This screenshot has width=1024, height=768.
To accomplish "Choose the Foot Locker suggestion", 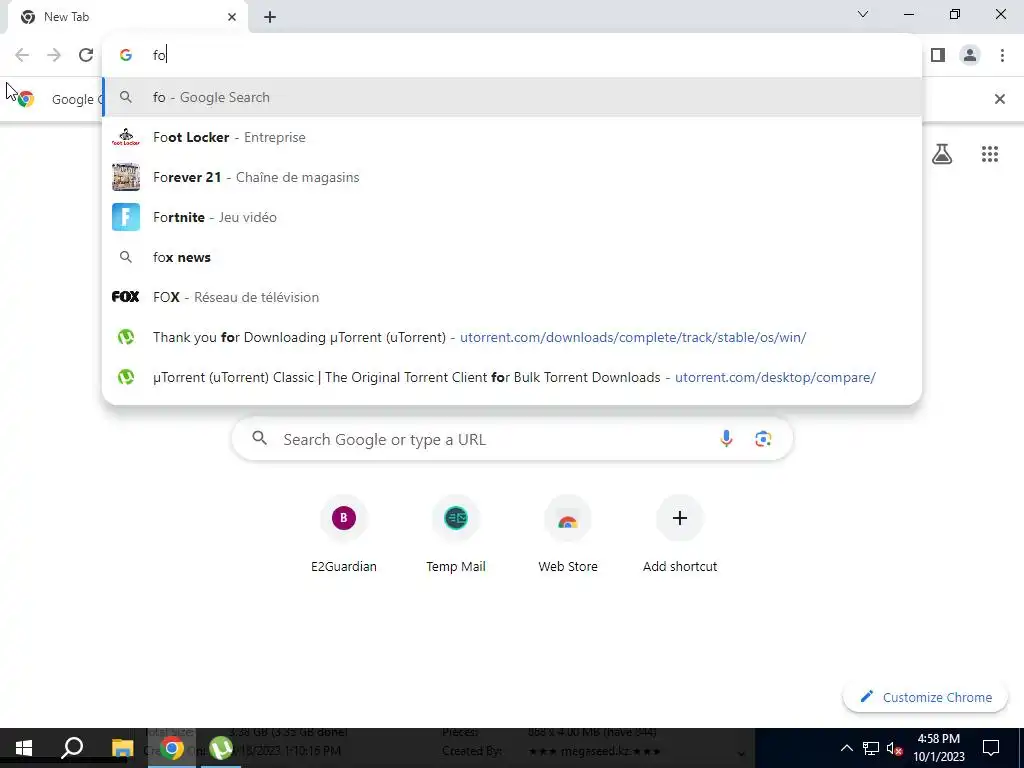I will [x=512, y=137].
